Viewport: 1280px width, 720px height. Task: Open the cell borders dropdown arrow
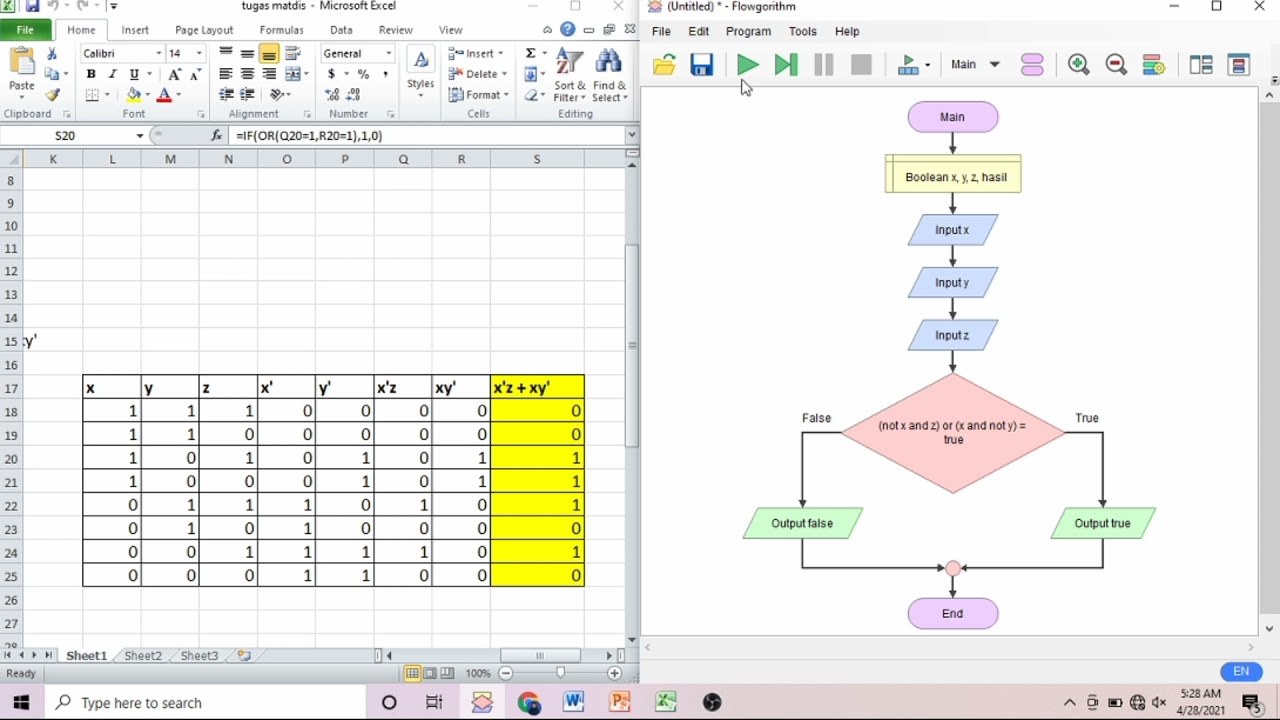107,95
